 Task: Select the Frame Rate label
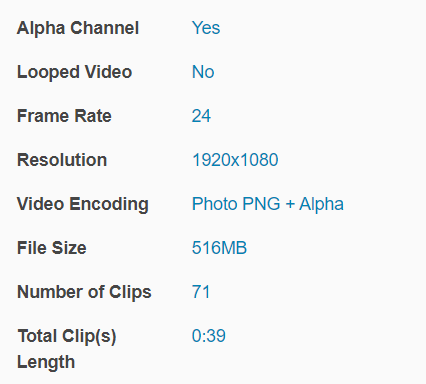(x=64, y=116)
